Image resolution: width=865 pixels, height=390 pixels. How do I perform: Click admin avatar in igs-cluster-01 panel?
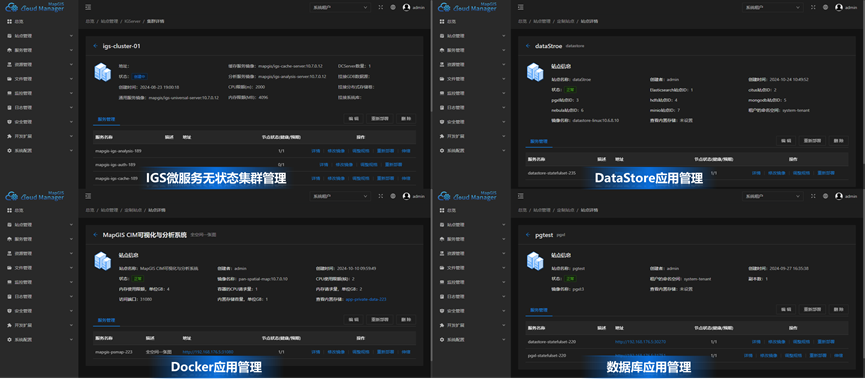coord(407,7)
